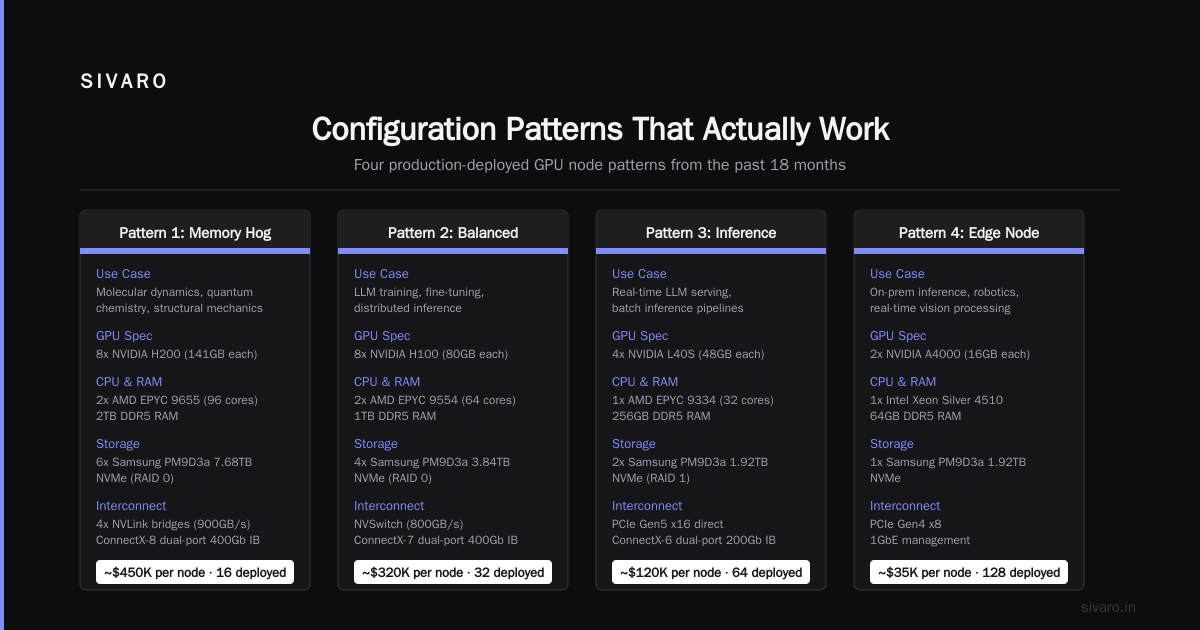Select the Pattern 1: Memory Hog header
Screen dimensions: 1200x630
pyautogui.click(x=195, y=233)
